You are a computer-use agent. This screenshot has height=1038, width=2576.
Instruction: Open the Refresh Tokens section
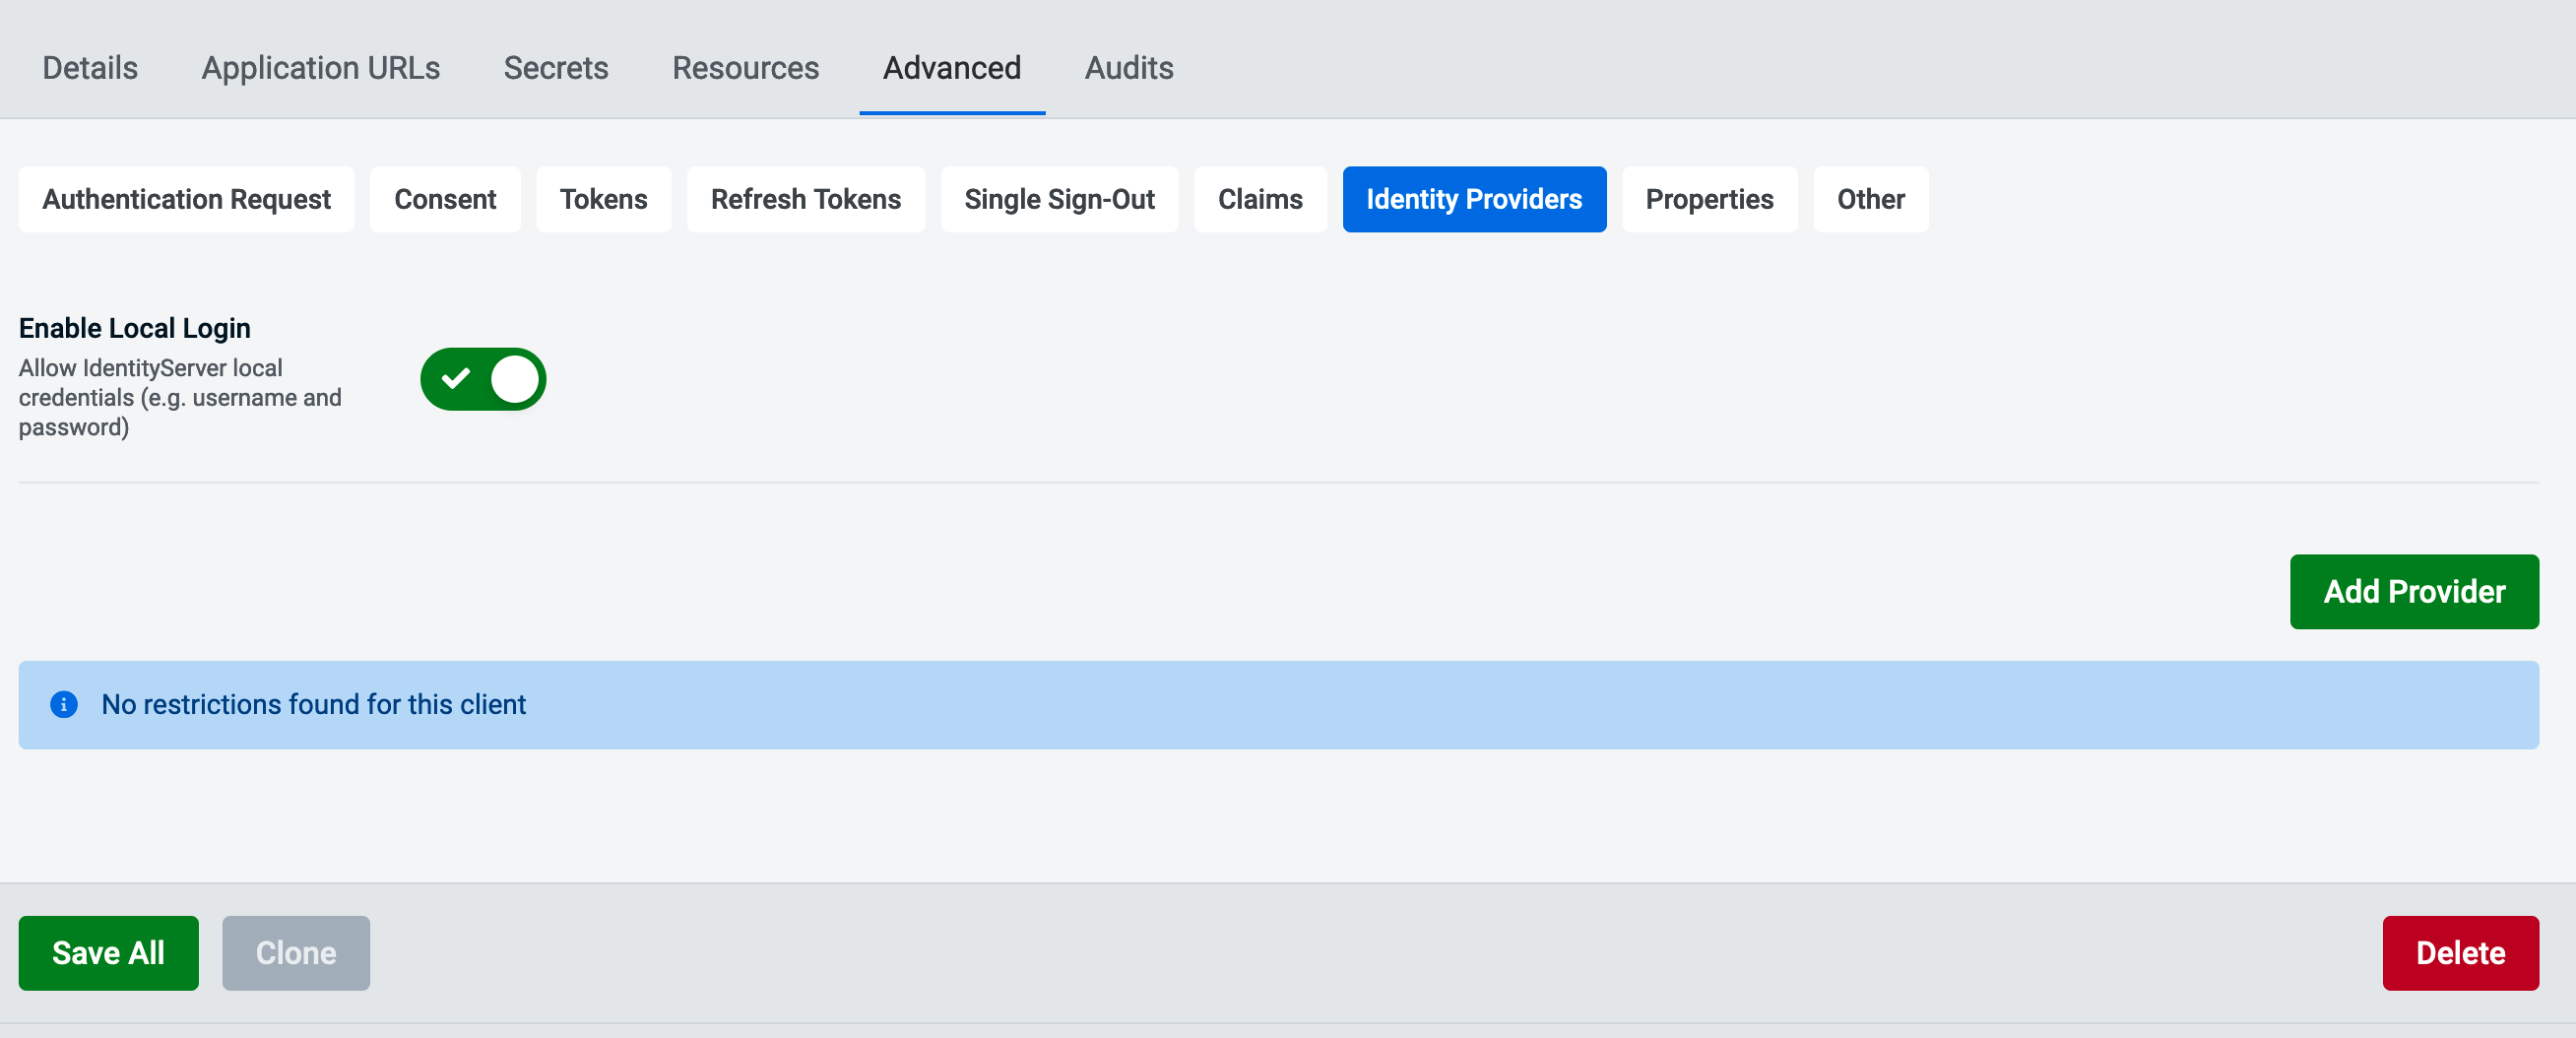point(806,199)
